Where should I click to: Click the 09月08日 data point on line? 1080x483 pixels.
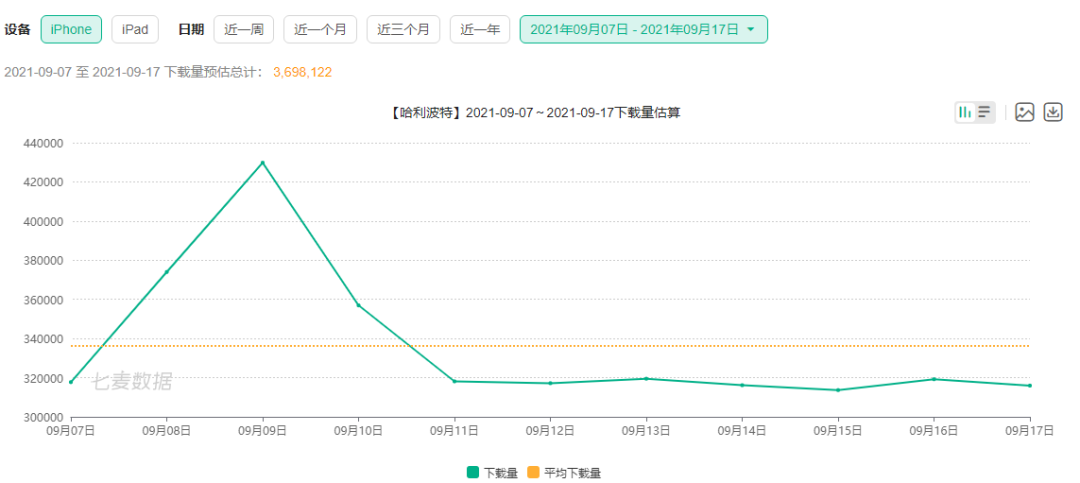tap(166, 272)
